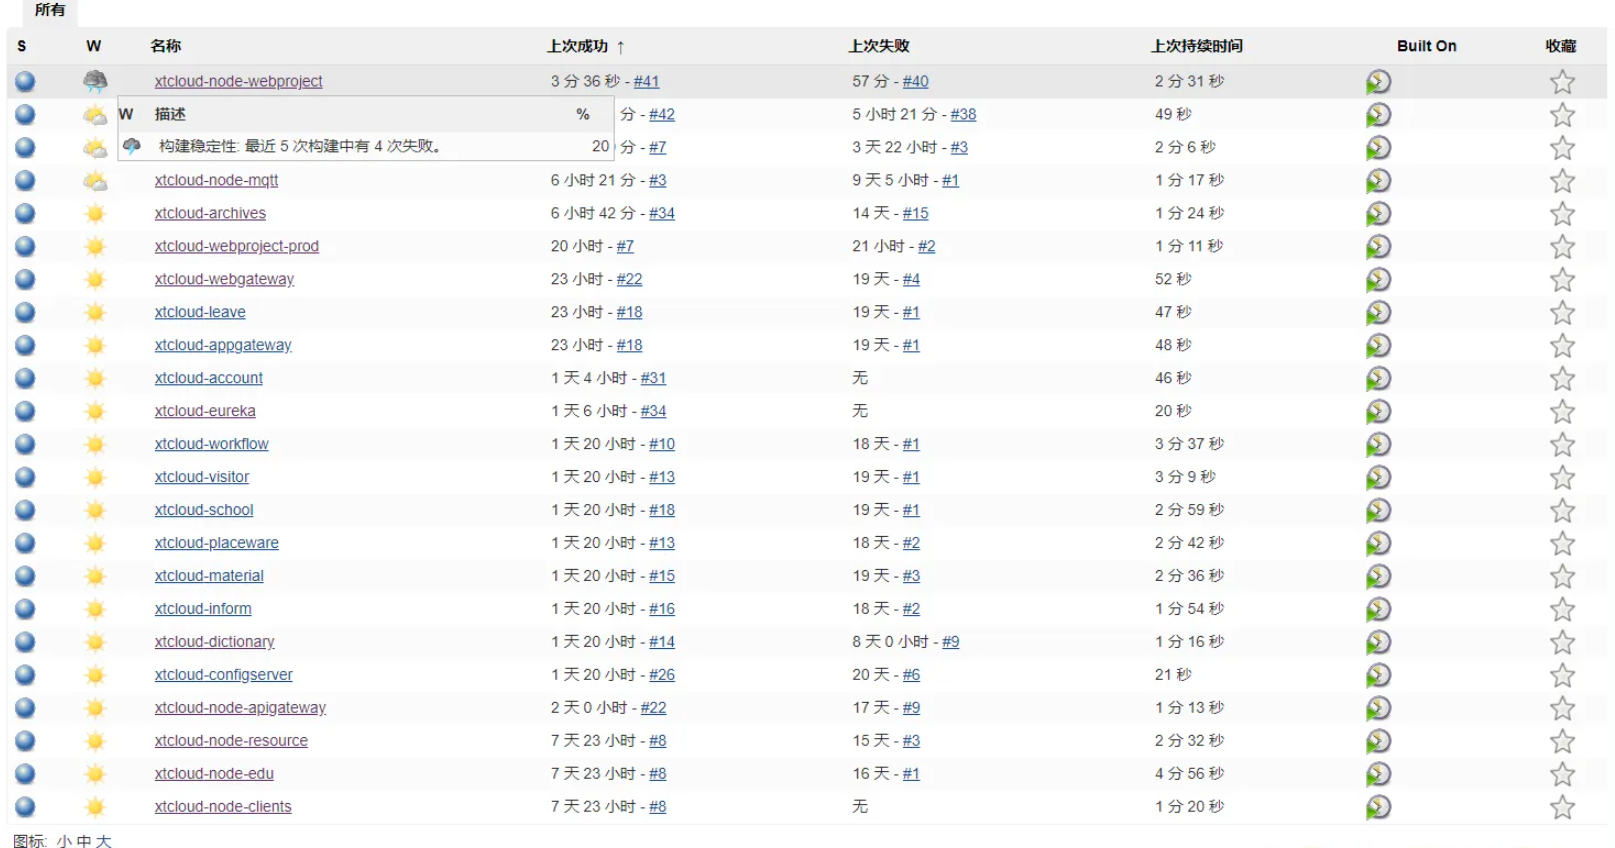Click the stormy weather icon for xtcloud-node-webproject

[95, 81]
